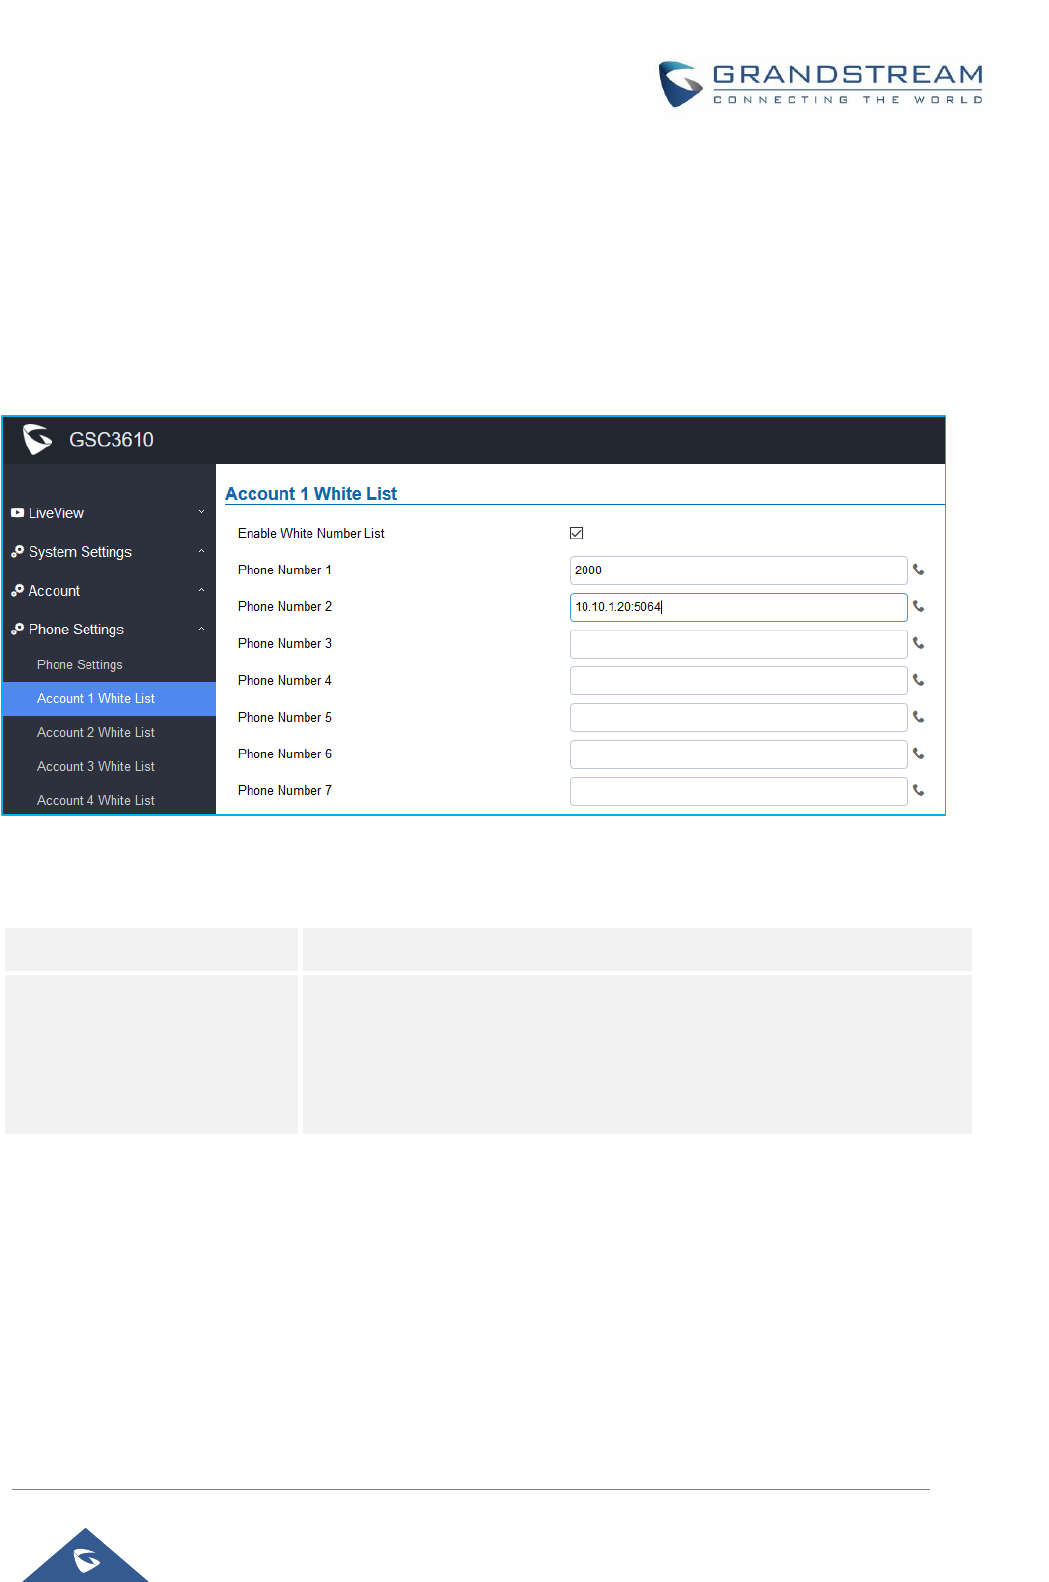Click the empty Phone Number 4 field
The image size is (1049, 1582).
click(738, 681)
